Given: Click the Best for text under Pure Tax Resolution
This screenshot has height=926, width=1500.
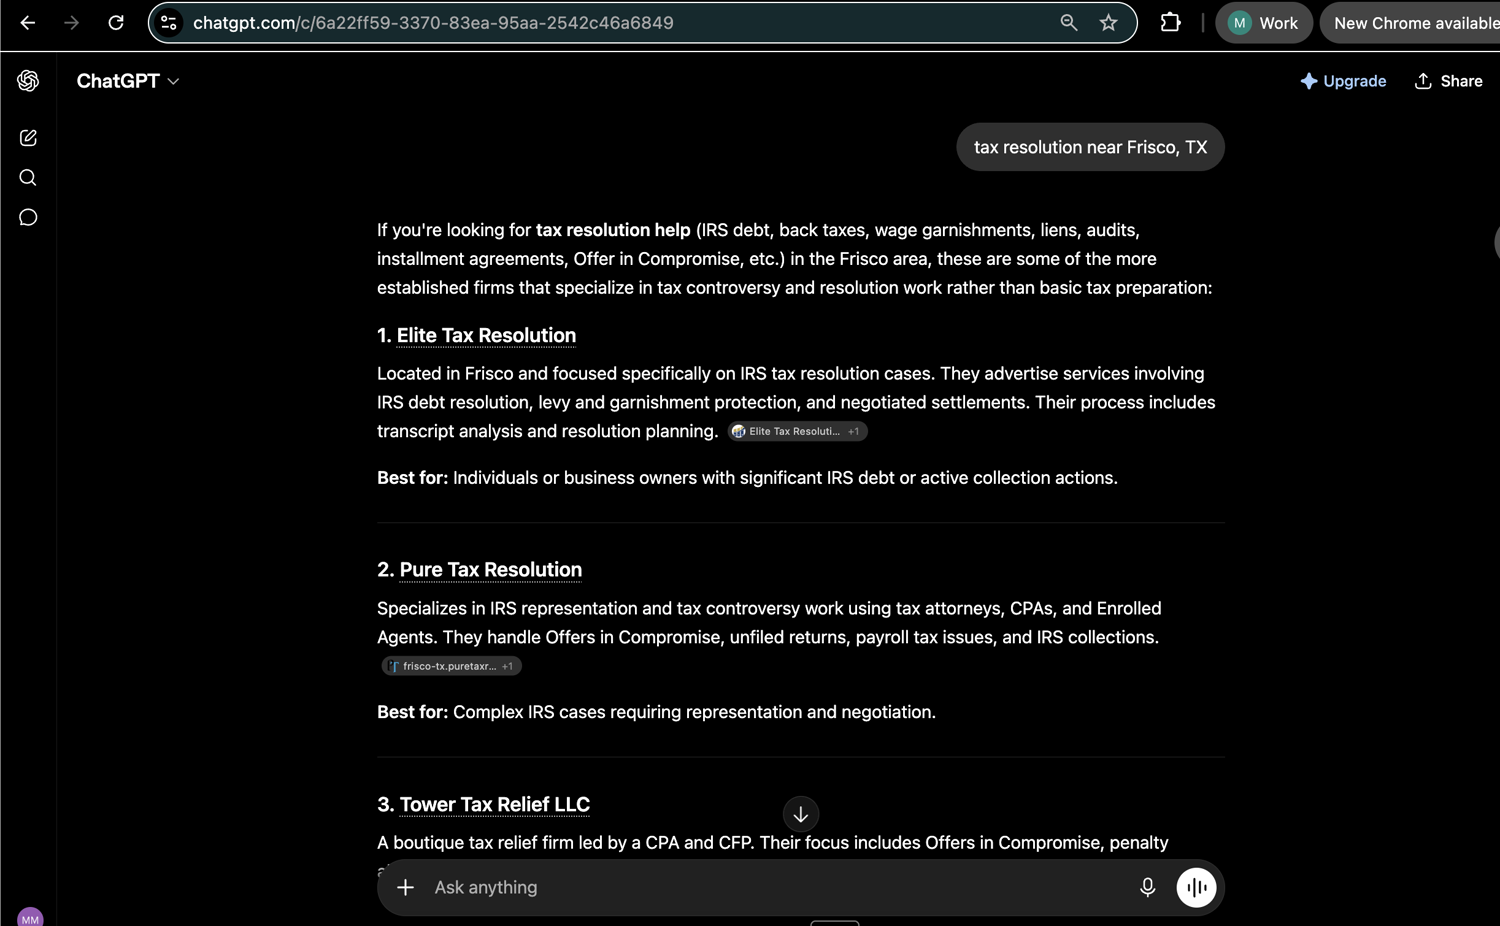Looking at the screenshot, I should [x=656, y=712].
